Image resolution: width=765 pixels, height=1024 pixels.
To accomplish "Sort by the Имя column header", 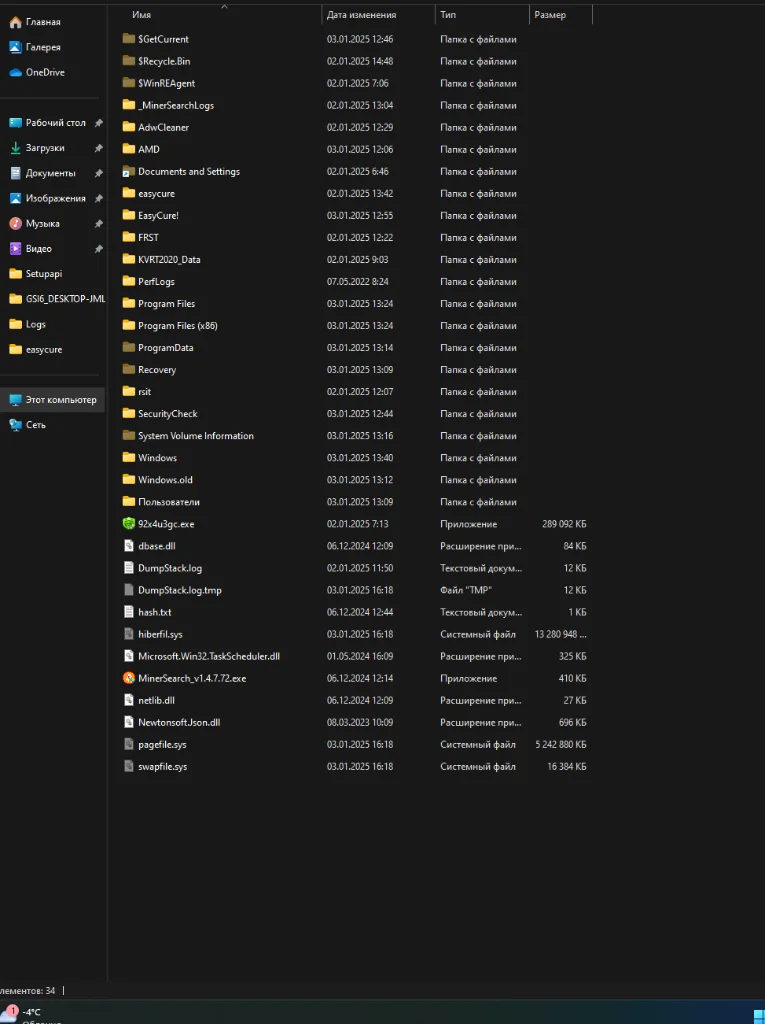I will [x=141, y=14].
